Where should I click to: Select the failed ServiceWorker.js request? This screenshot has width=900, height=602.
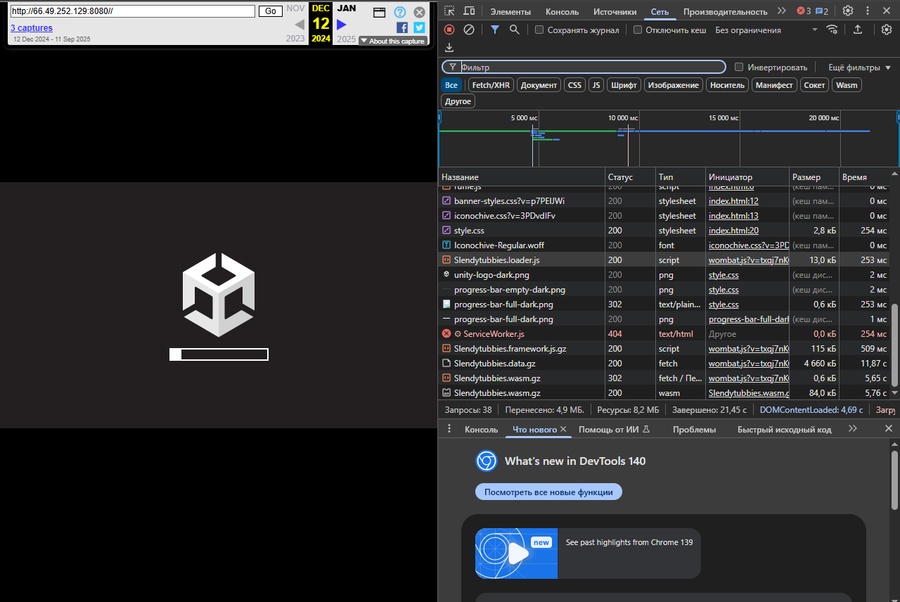pos(665,333)
